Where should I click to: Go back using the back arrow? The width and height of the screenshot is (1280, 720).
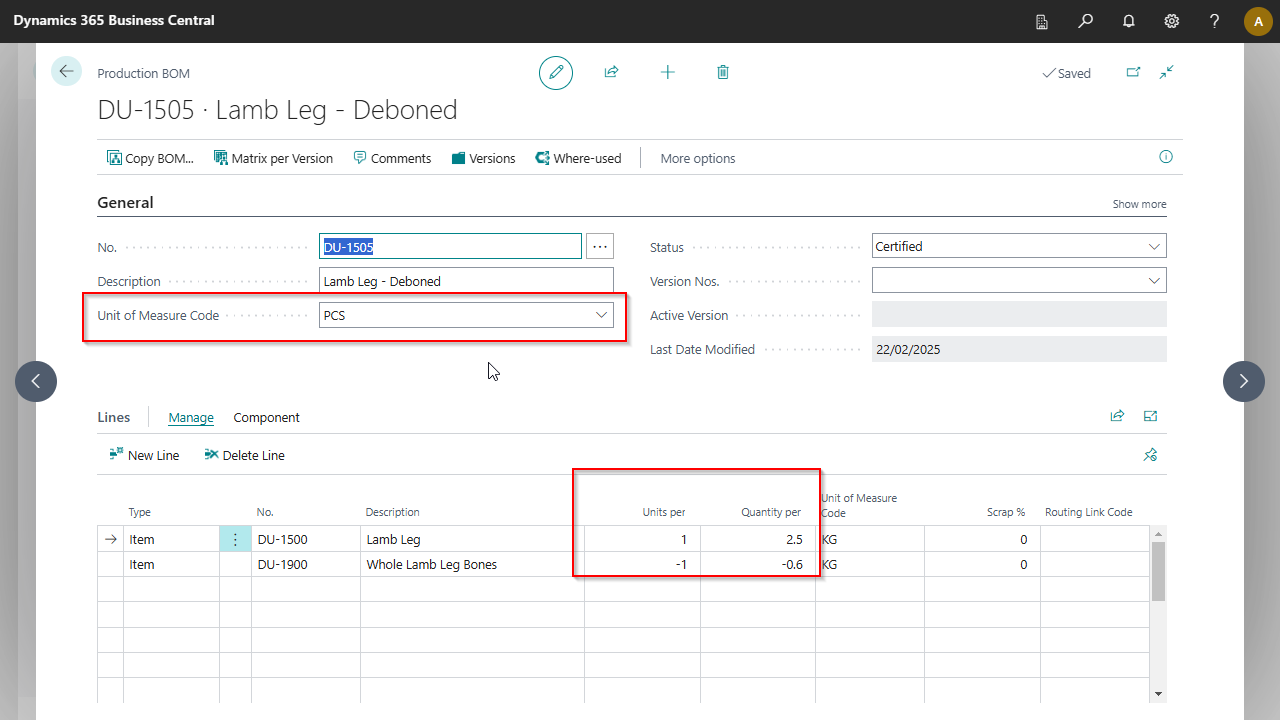[x=66, y=71]
